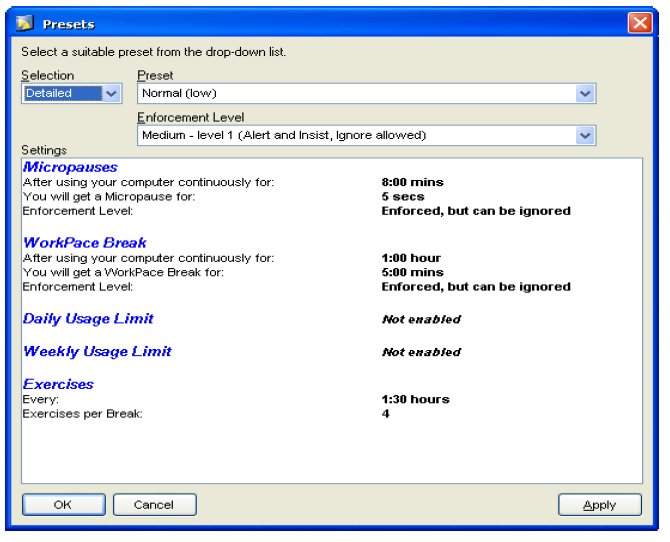
Task: Click 'You will get a WorkPace Break for:' label
Action: coord(123,272)
